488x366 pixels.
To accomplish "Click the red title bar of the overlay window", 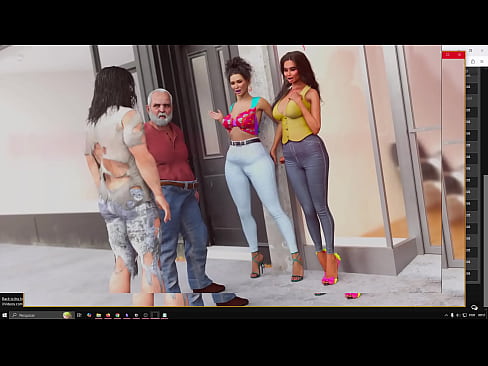I will [x=453, y=55].
